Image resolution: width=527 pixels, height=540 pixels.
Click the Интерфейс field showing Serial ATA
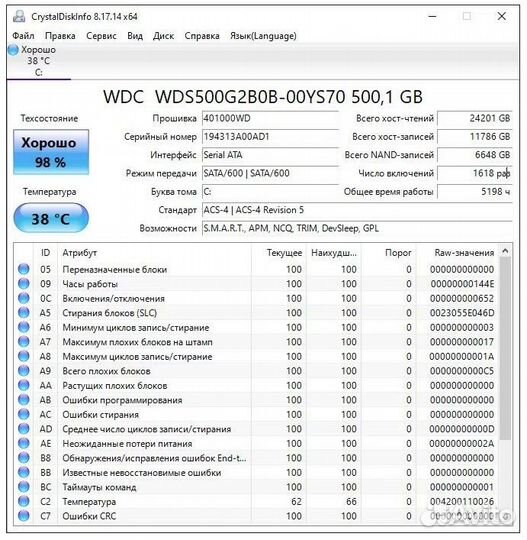pos(270,155)
